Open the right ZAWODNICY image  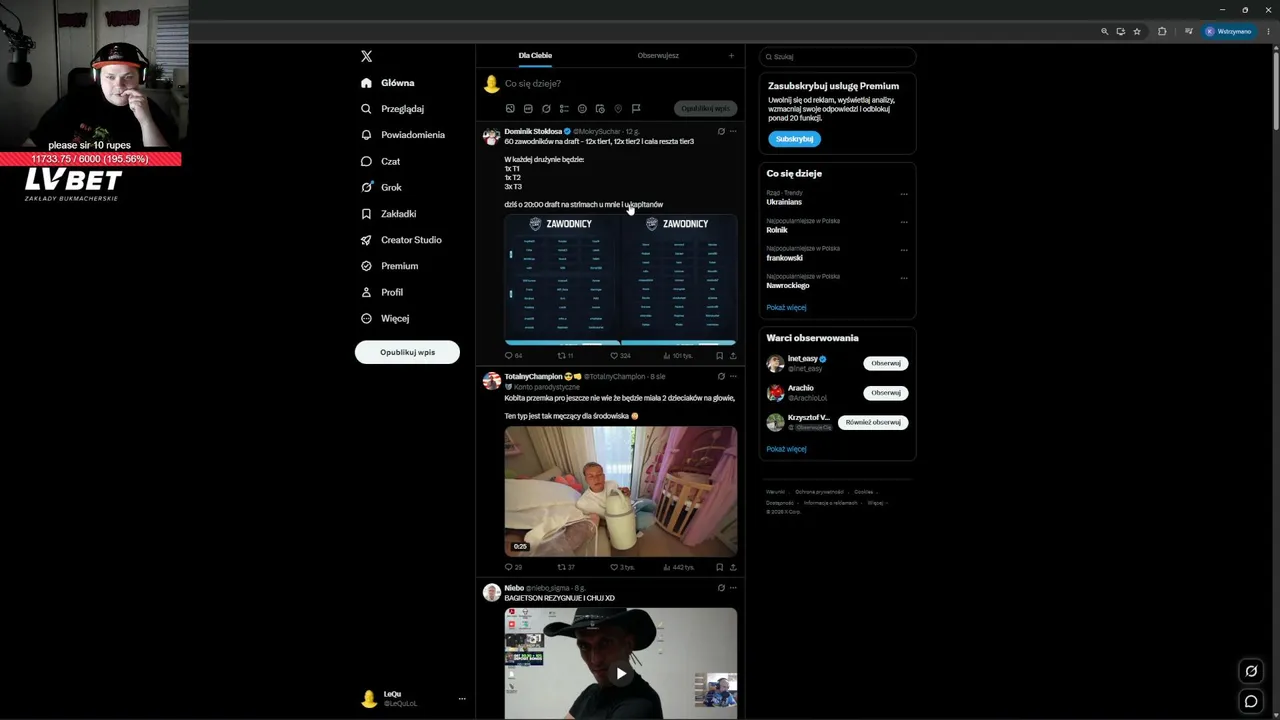(x=680, y=279)
